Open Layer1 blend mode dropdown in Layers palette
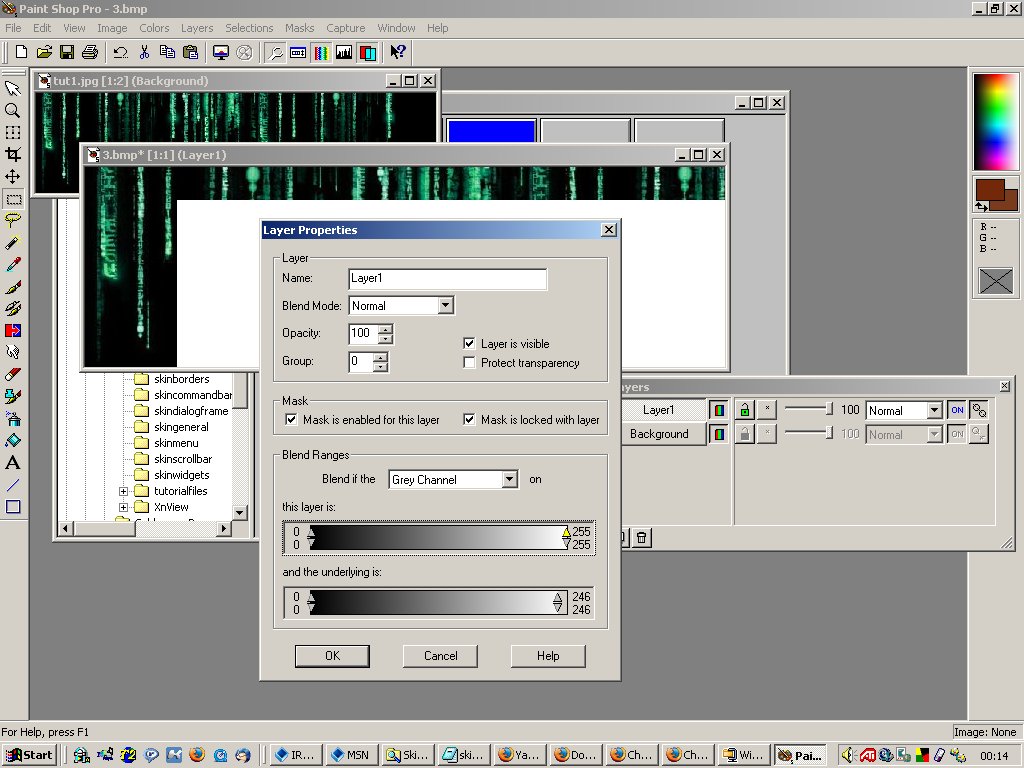Image resolution: width=1024 pixels, height=768 pixels. pyautogui.click(x=935, y=410)
